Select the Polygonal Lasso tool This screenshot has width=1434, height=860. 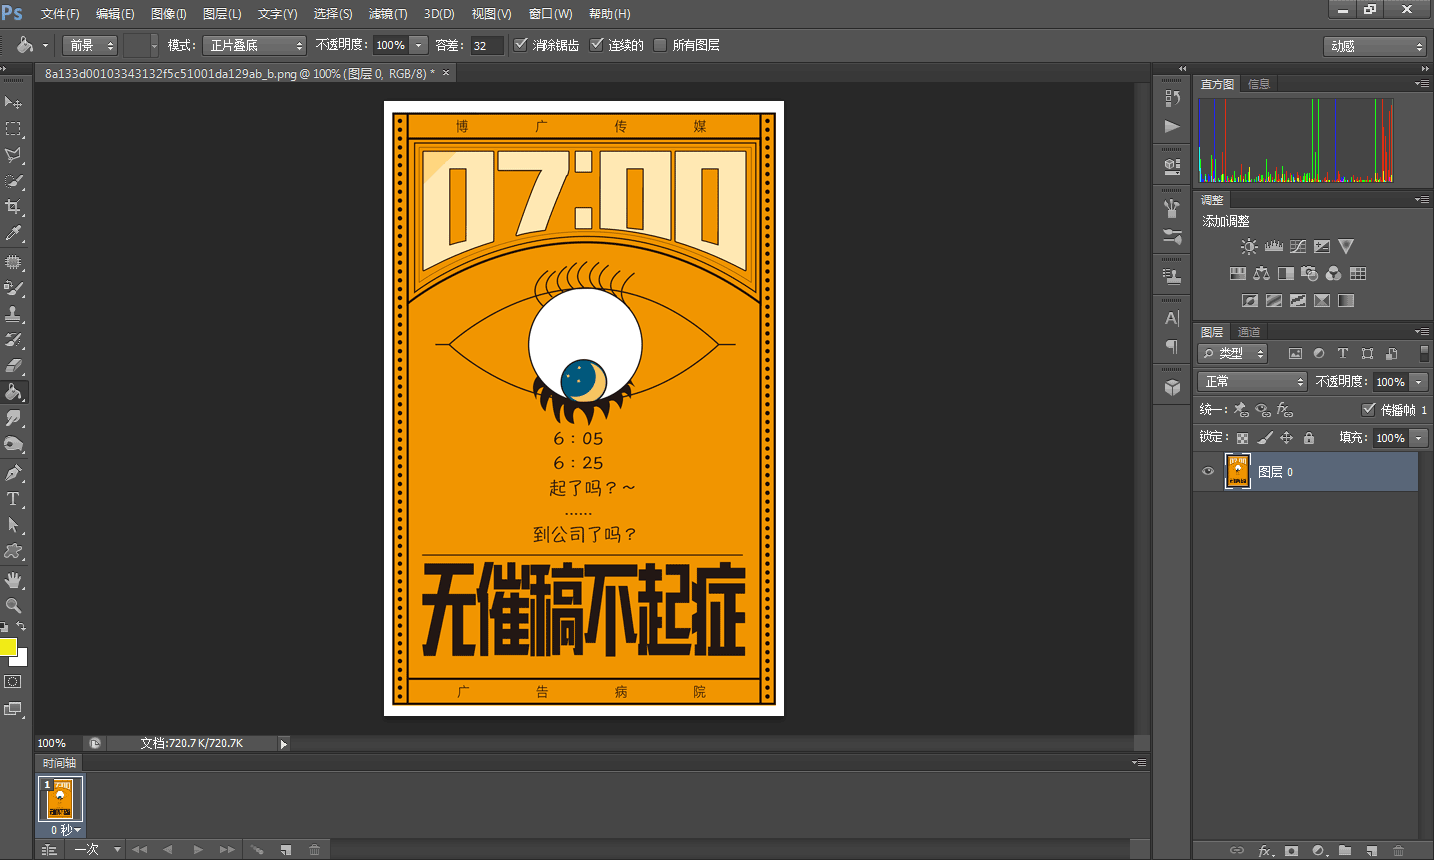(x=13, y=155)
